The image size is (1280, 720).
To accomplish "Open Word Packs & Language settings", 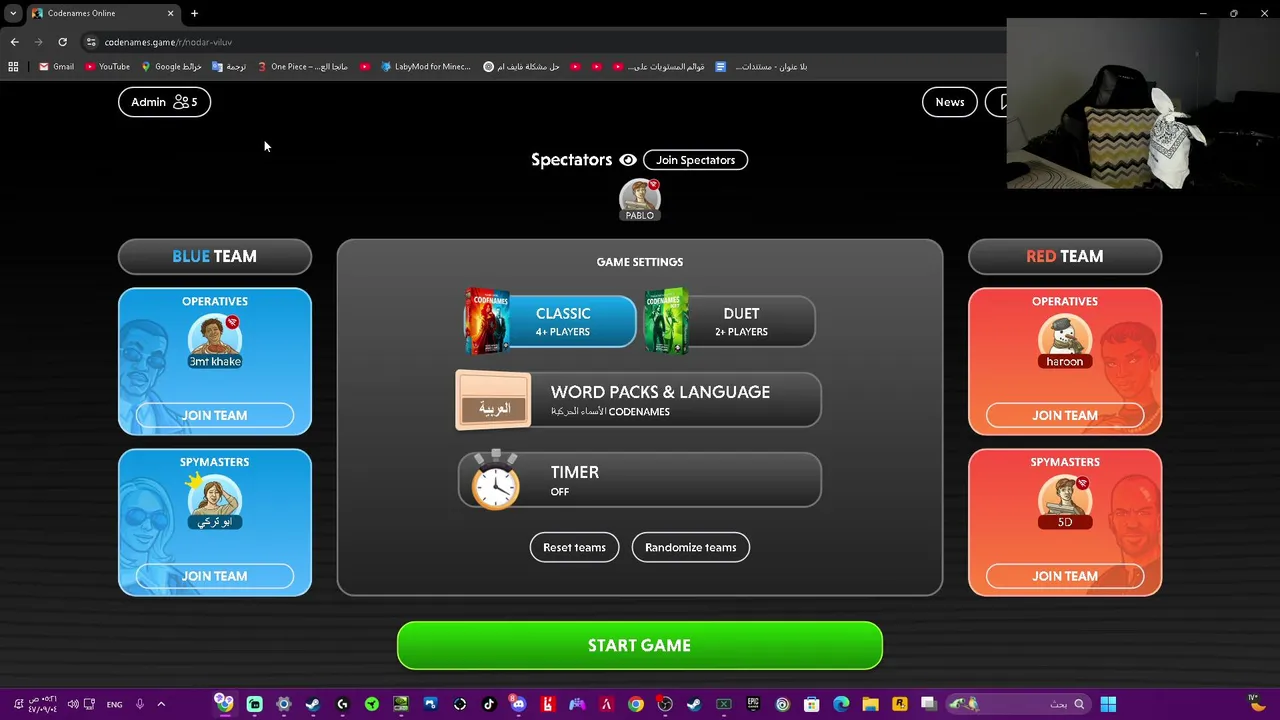I will [x=638, y=400].
